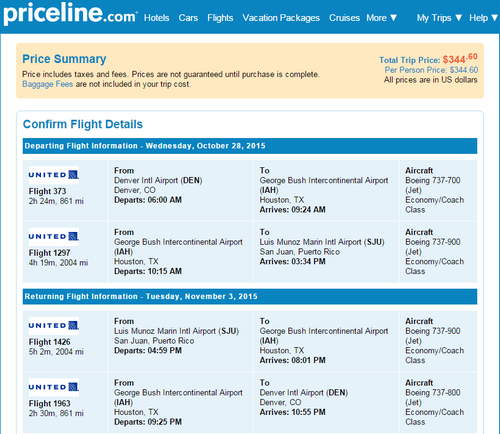Open the My Trips dropdown
Screen dimensions: 500x434
point(439,18)
